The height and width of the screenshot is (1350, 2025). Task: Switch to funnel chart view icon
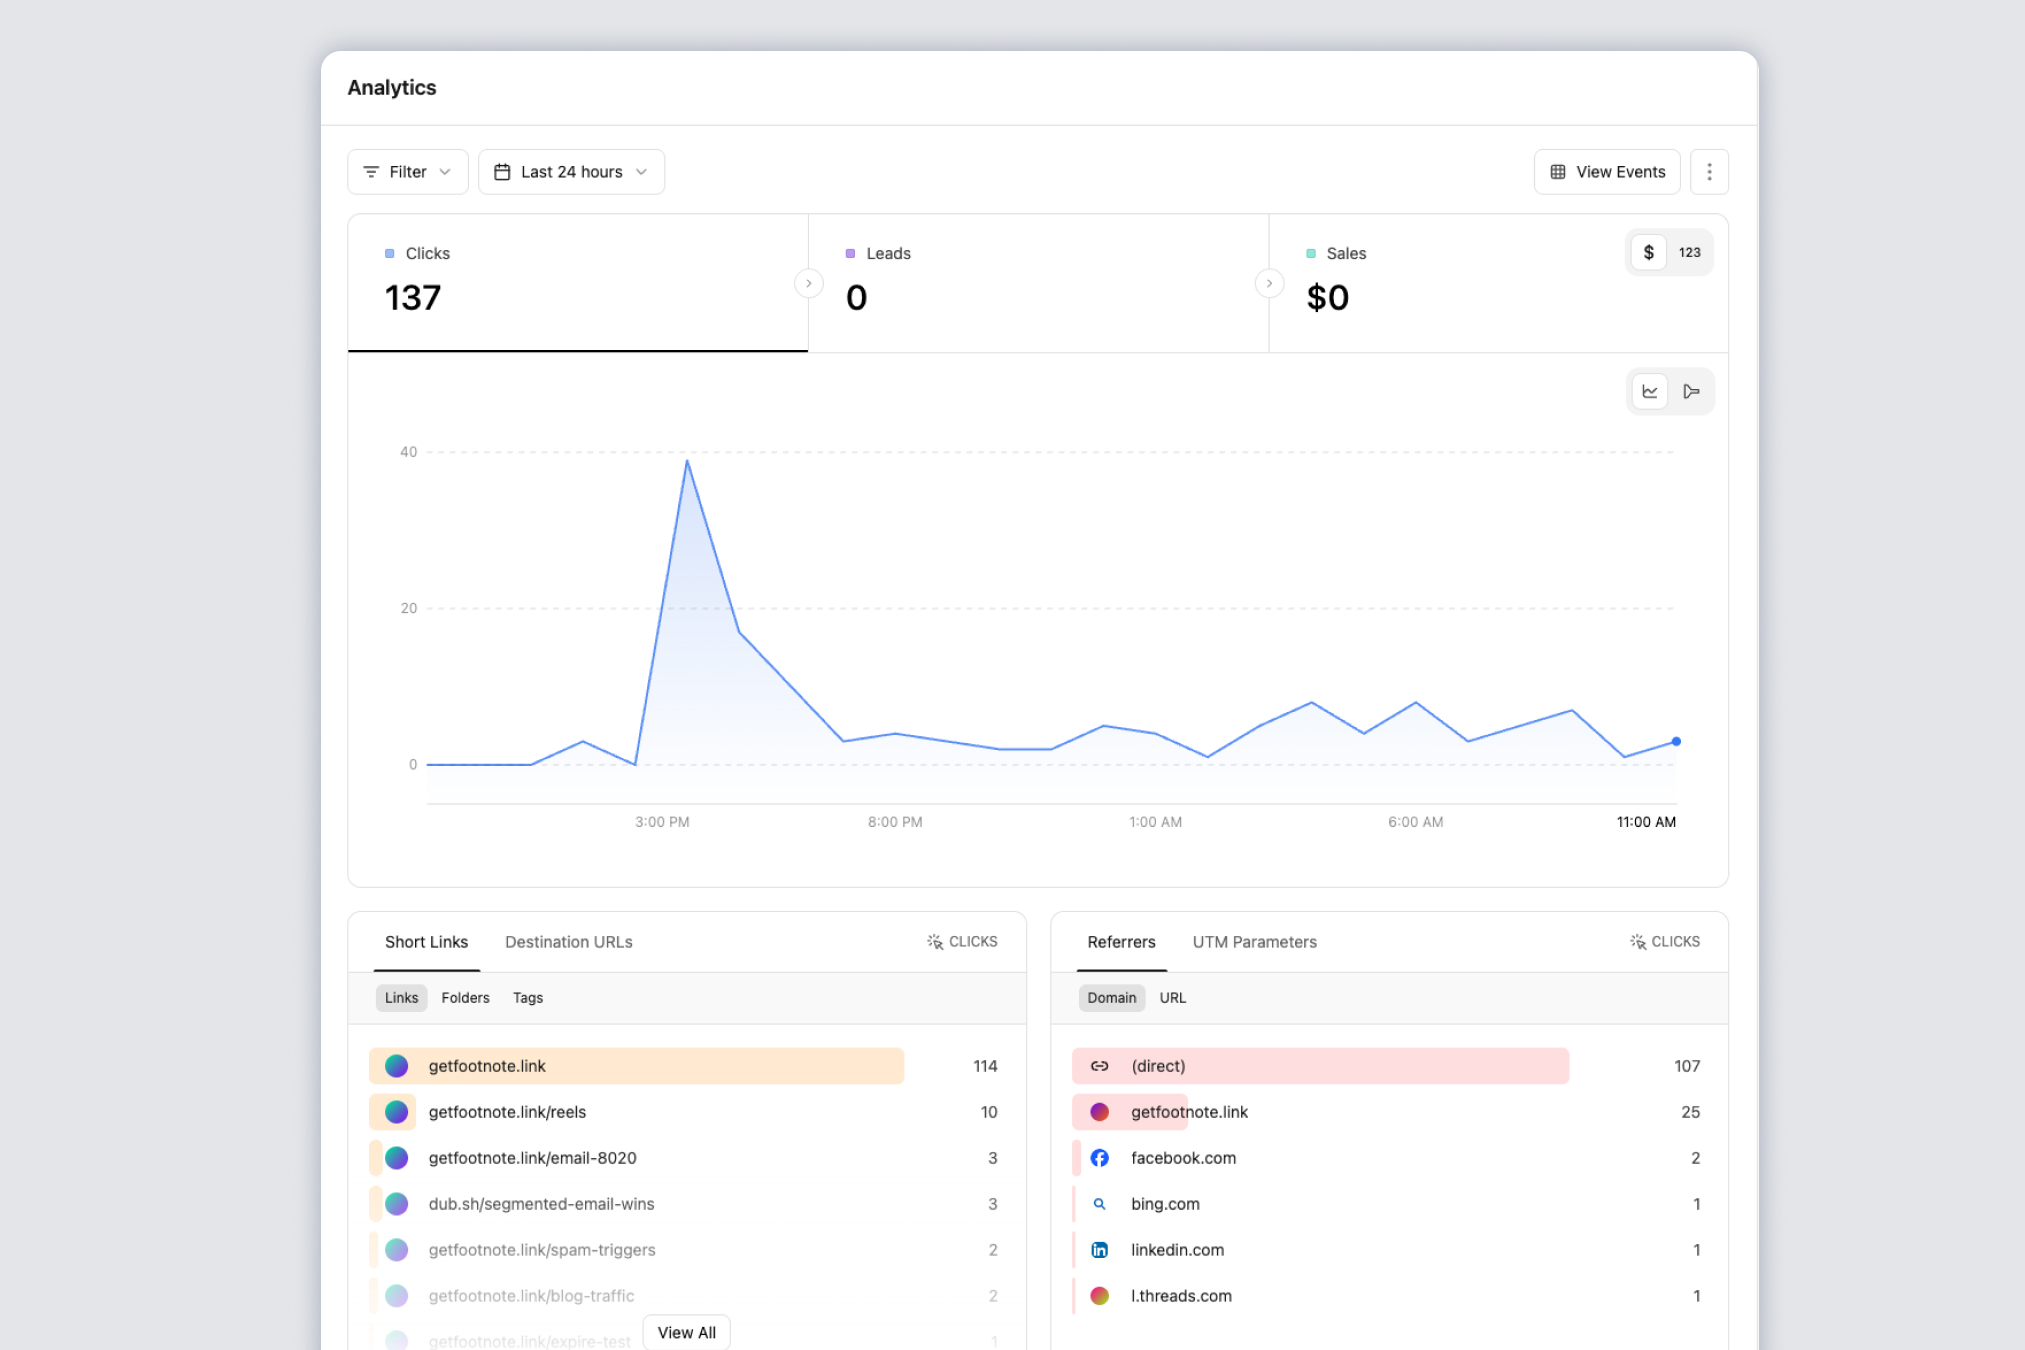click(1691, 391)
